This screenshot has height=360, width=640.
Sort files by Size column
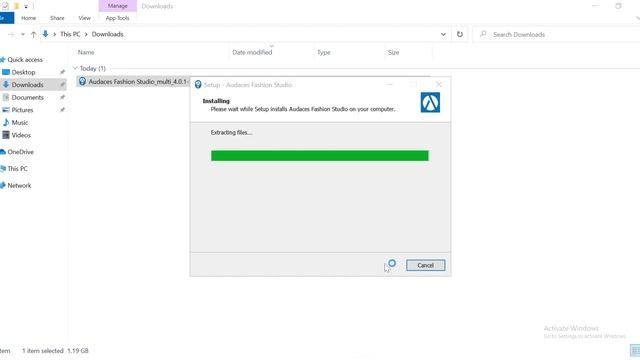[x=393, y=52]
